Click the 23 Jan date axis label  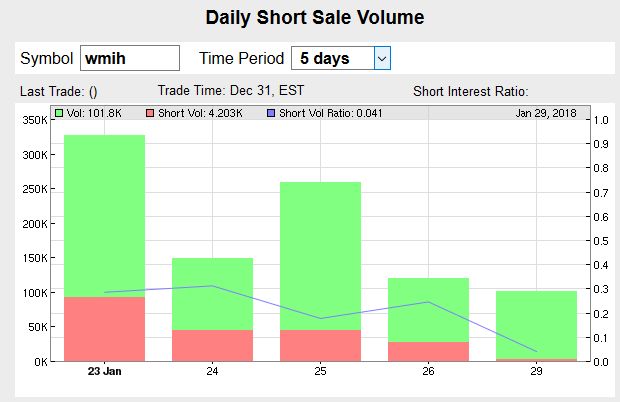click(x=104, y=372)
